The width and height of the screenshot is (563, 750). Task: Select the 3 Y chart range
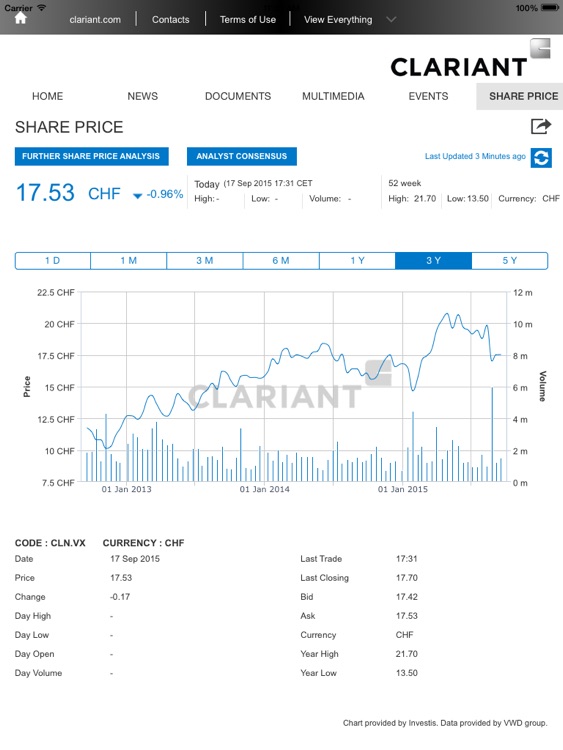click(x=433, y=261)
